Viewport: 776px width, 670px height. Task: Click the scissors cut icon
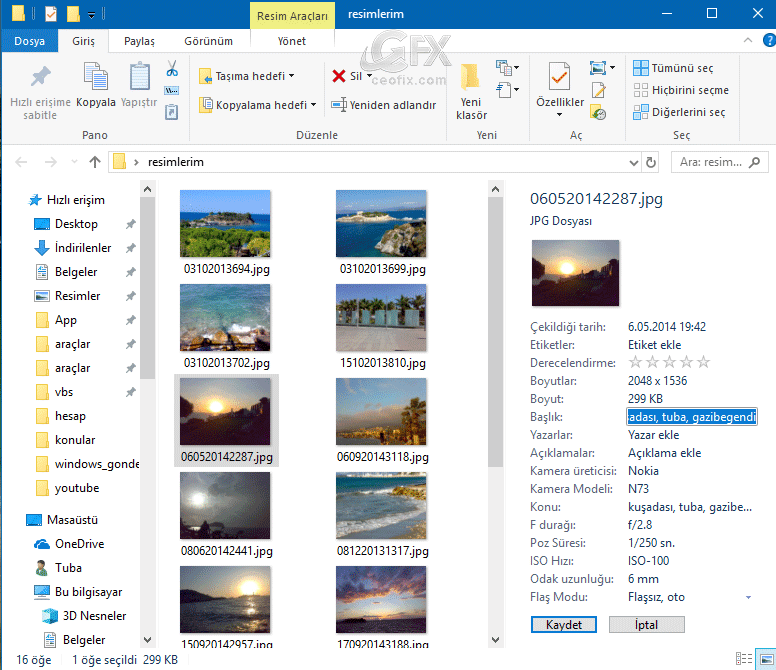tap(172, 68)
